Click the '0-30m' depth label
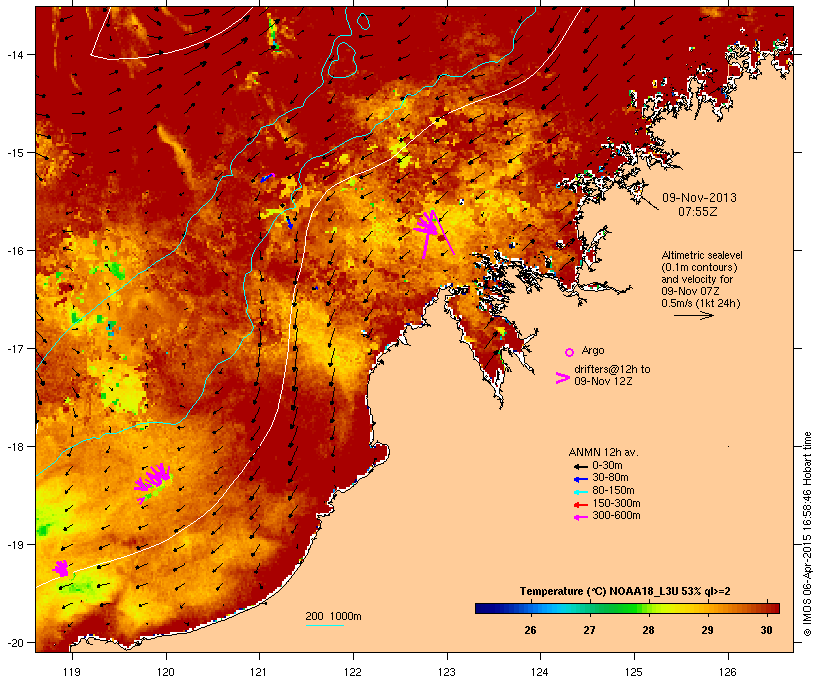Image resolution: width=820 pixels, height=680 pixels. [607, 466]
